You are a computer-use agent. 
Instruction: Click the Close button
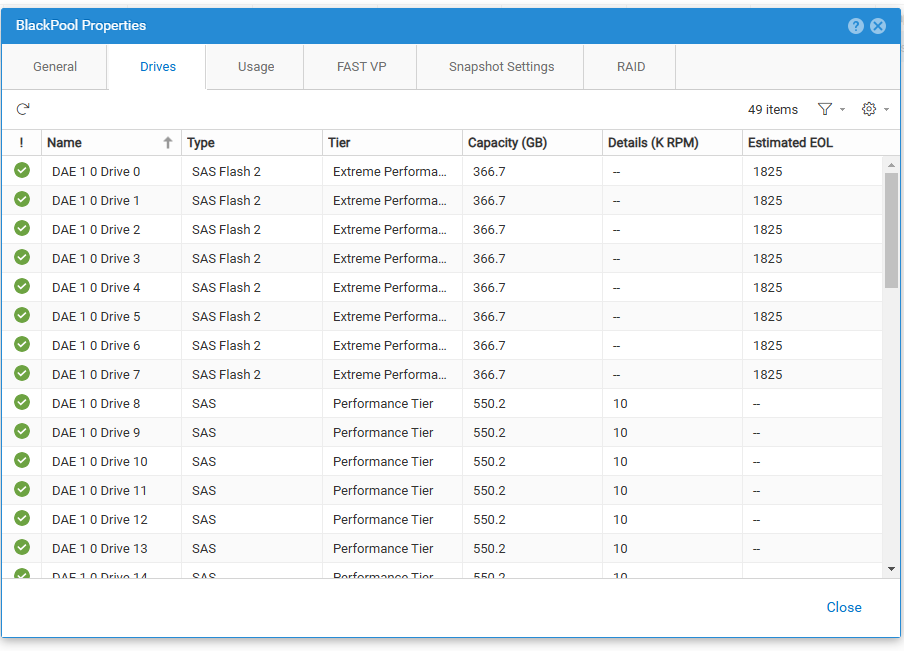(843, 607)
